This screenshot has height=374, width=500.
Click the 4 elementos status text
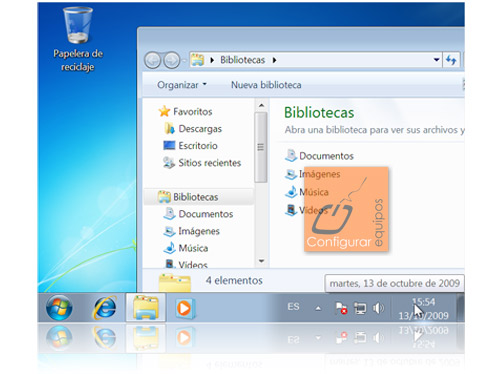(x=234, y=280)
